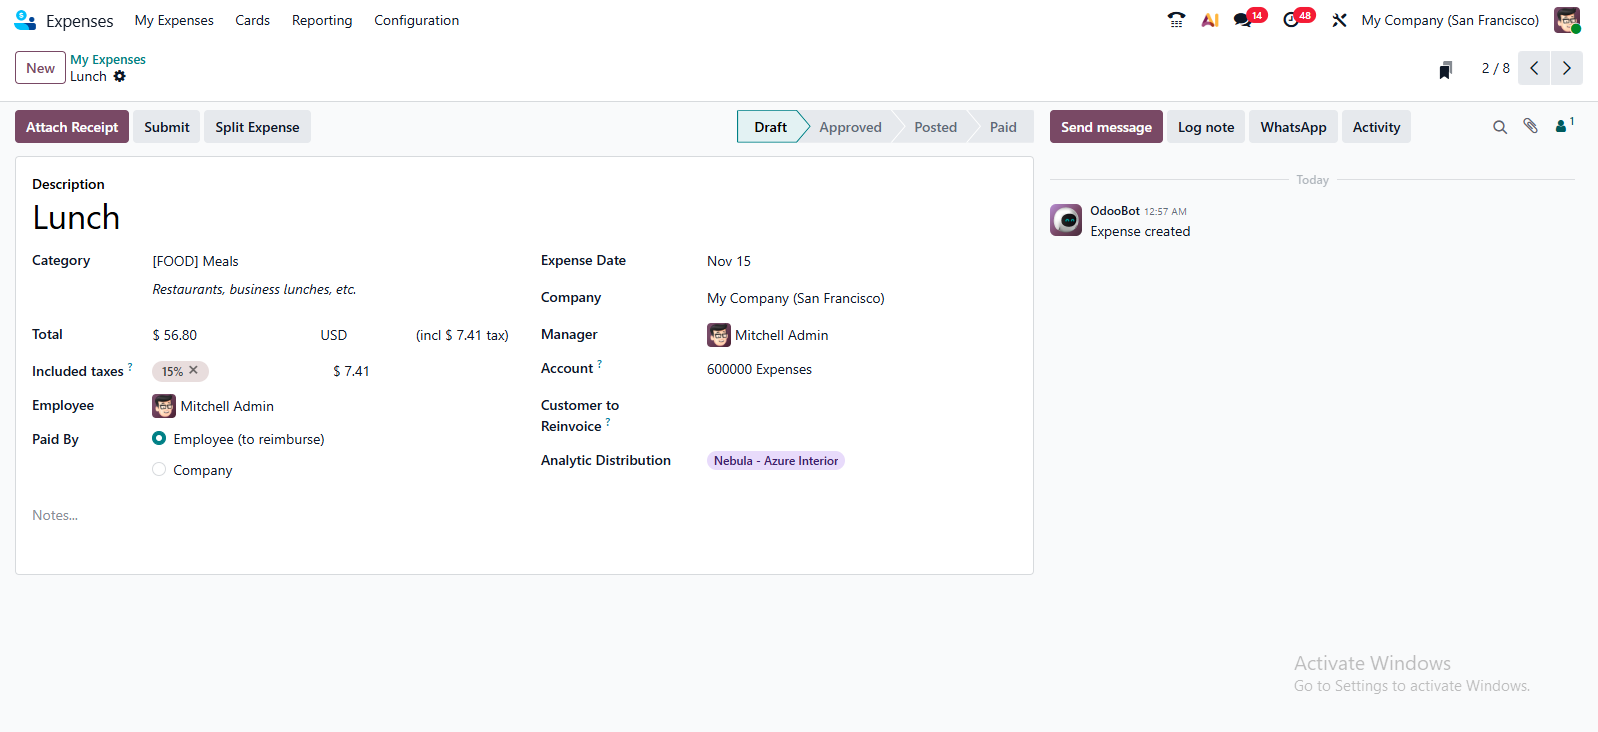Open the activities clock icon

tap(1291, 20)
